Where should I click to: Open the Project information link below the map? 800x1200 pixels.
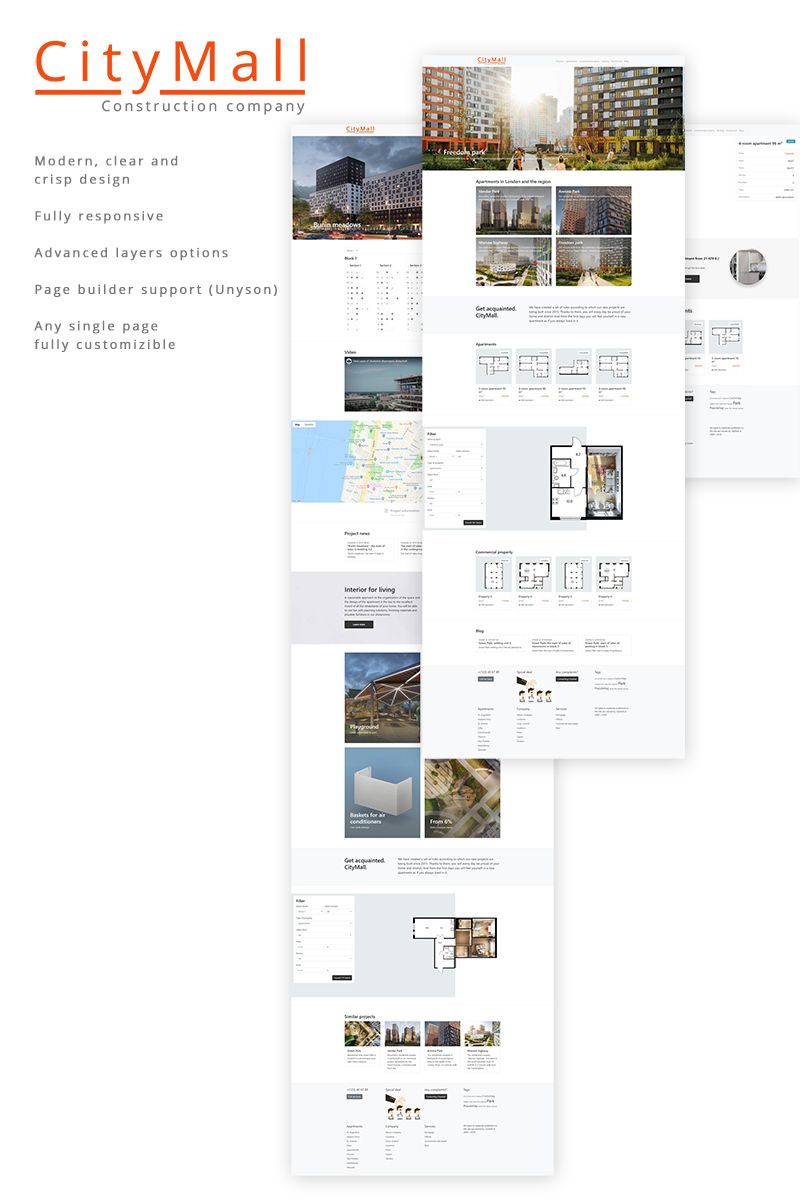(402, 510)
